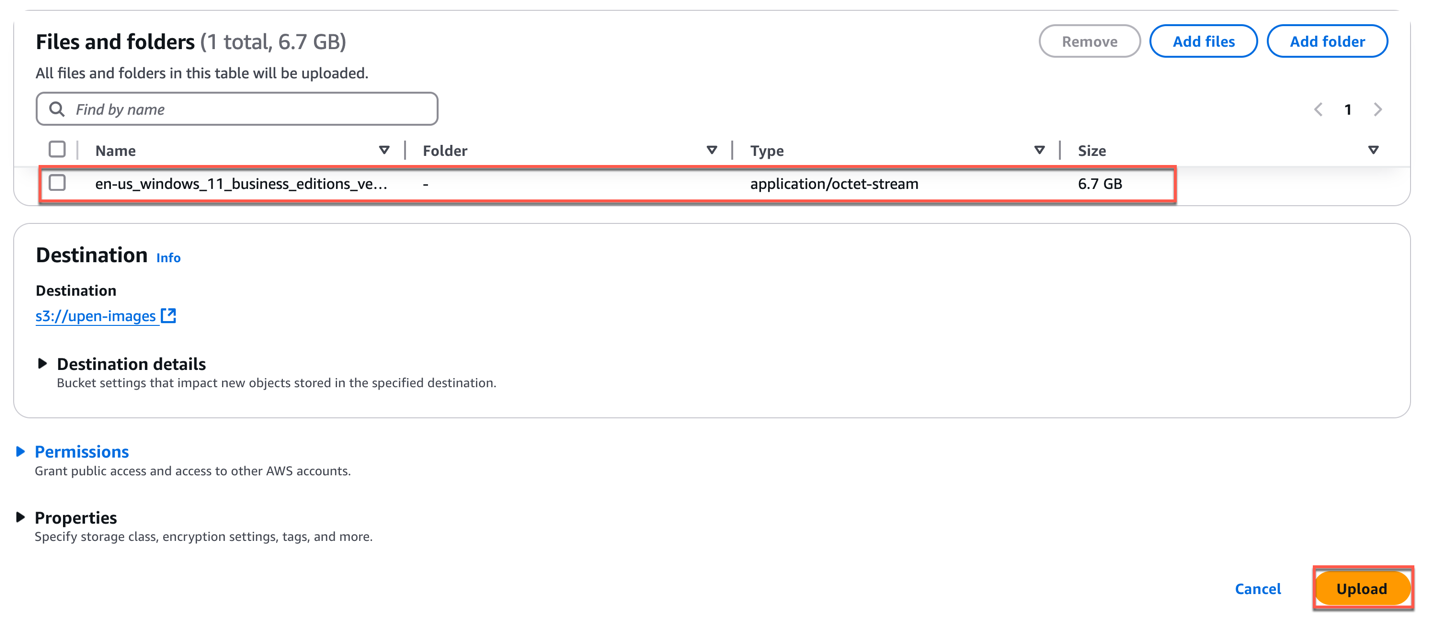The image size is (1429, 624).
Task: Click application/octet-stream type cell
Action: click(x=834, y=184)
